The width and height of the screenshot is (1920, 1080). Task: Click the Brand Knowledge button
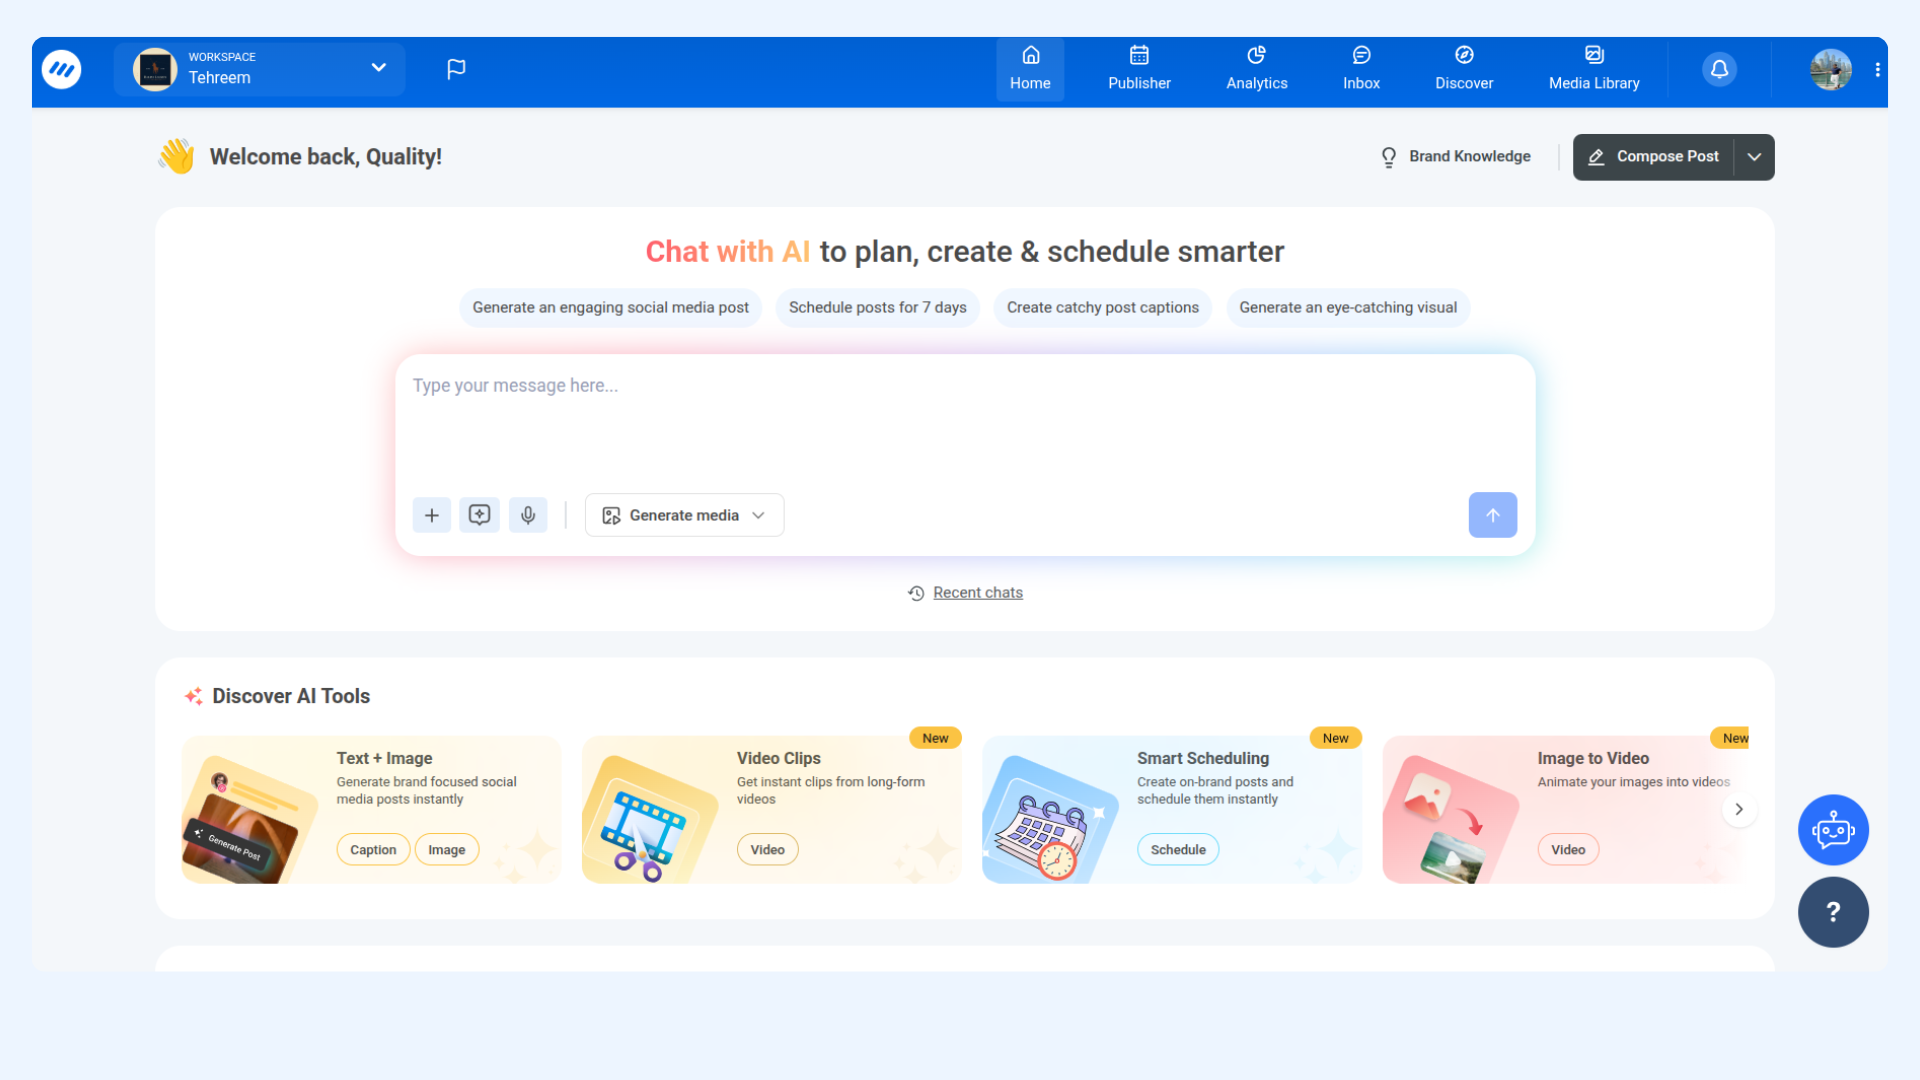pyautogui.click(x=1456, y=157)
